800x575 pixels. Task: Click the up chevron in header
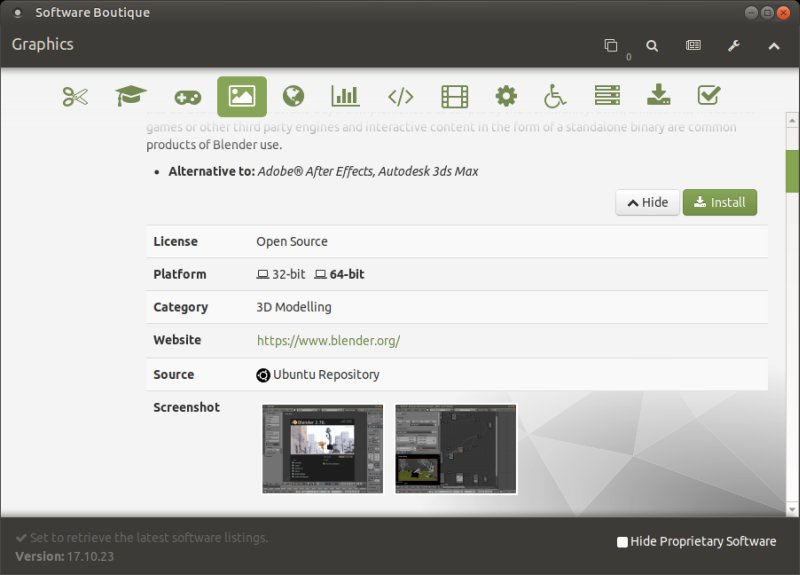click(x=774, y=45)
